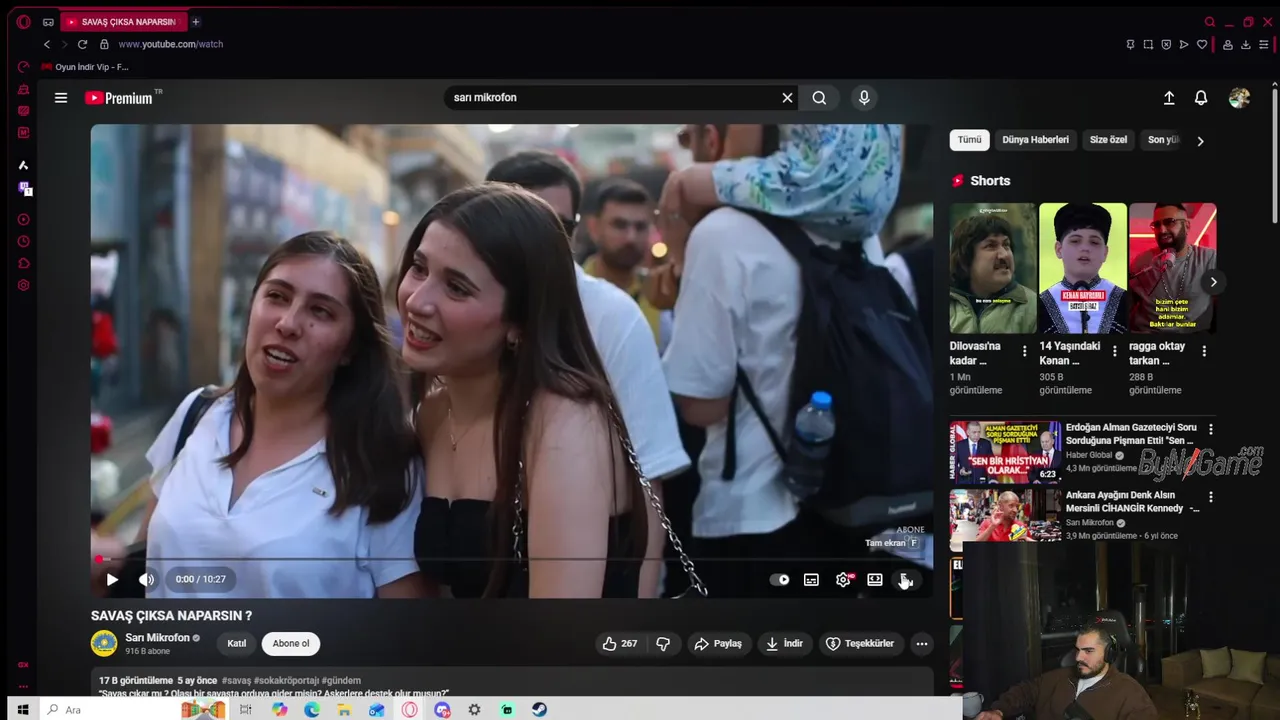This screenshot has width=1280, height=720.
Task: Enter fullscreen mode
Action: [x=905, y=580]
